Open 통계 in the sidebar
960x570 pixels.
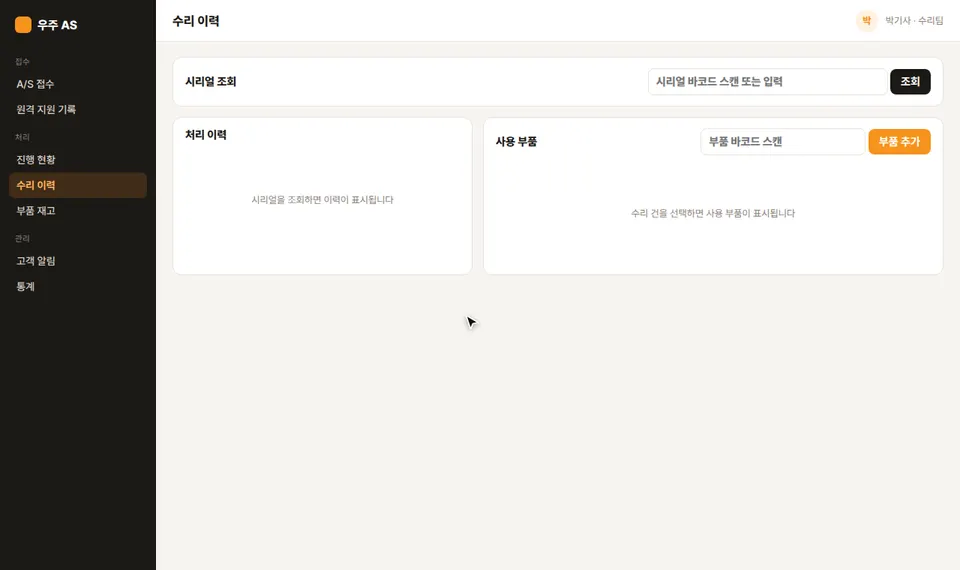pyautogui.click(x=78, y=287)
